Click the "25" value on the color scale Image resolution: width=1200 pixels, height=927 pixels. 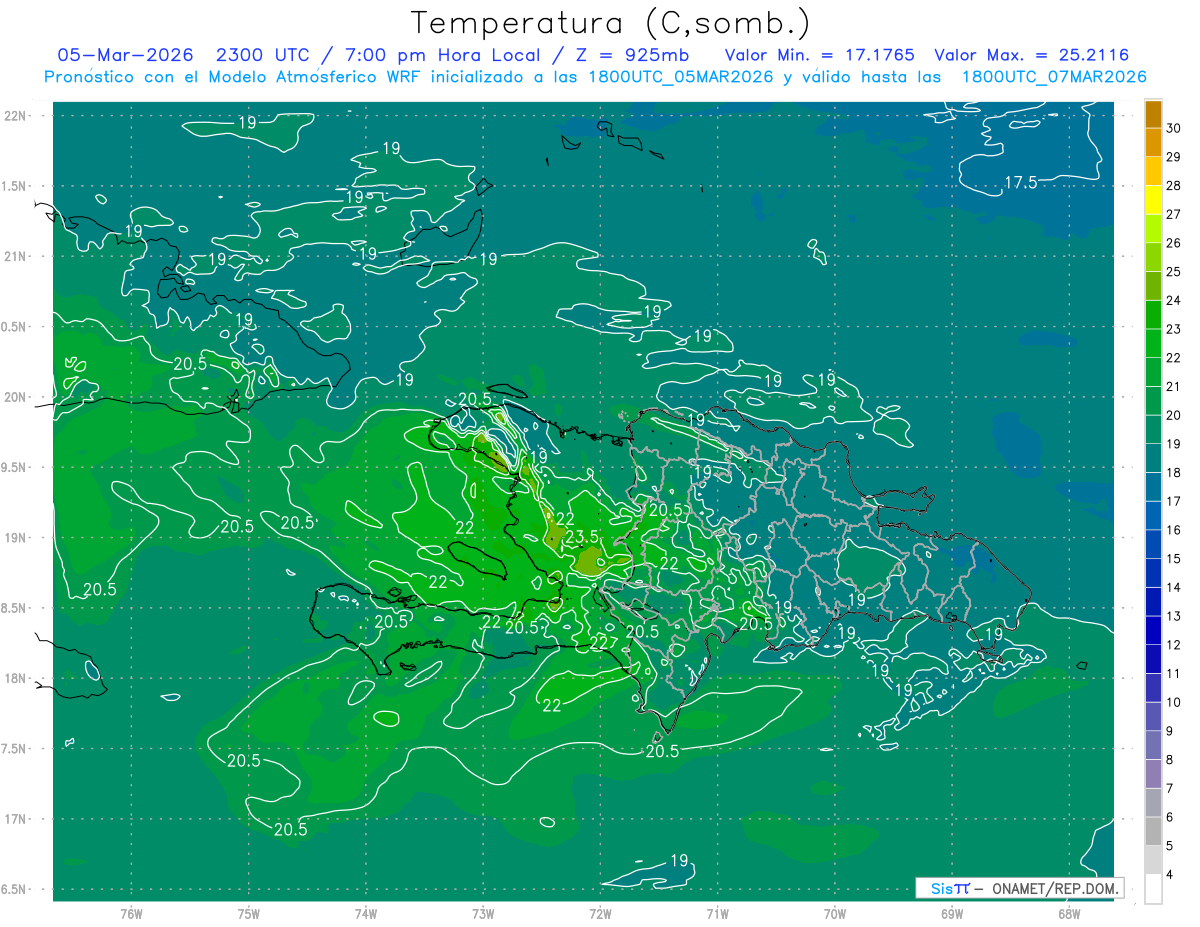pyautogui.click(x=1174, y=271)
